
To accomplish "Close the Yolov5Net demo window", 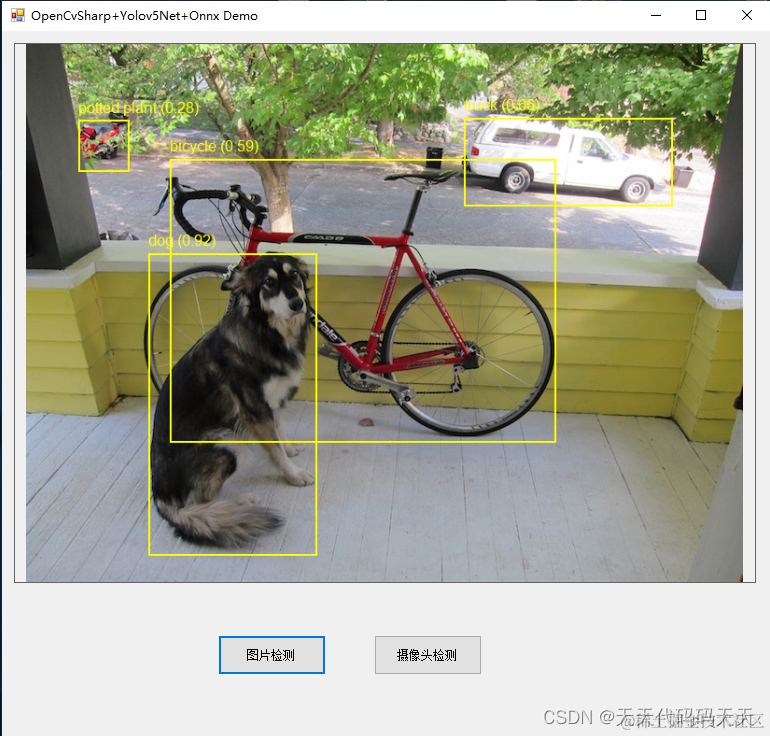I will tap(746, 15).
